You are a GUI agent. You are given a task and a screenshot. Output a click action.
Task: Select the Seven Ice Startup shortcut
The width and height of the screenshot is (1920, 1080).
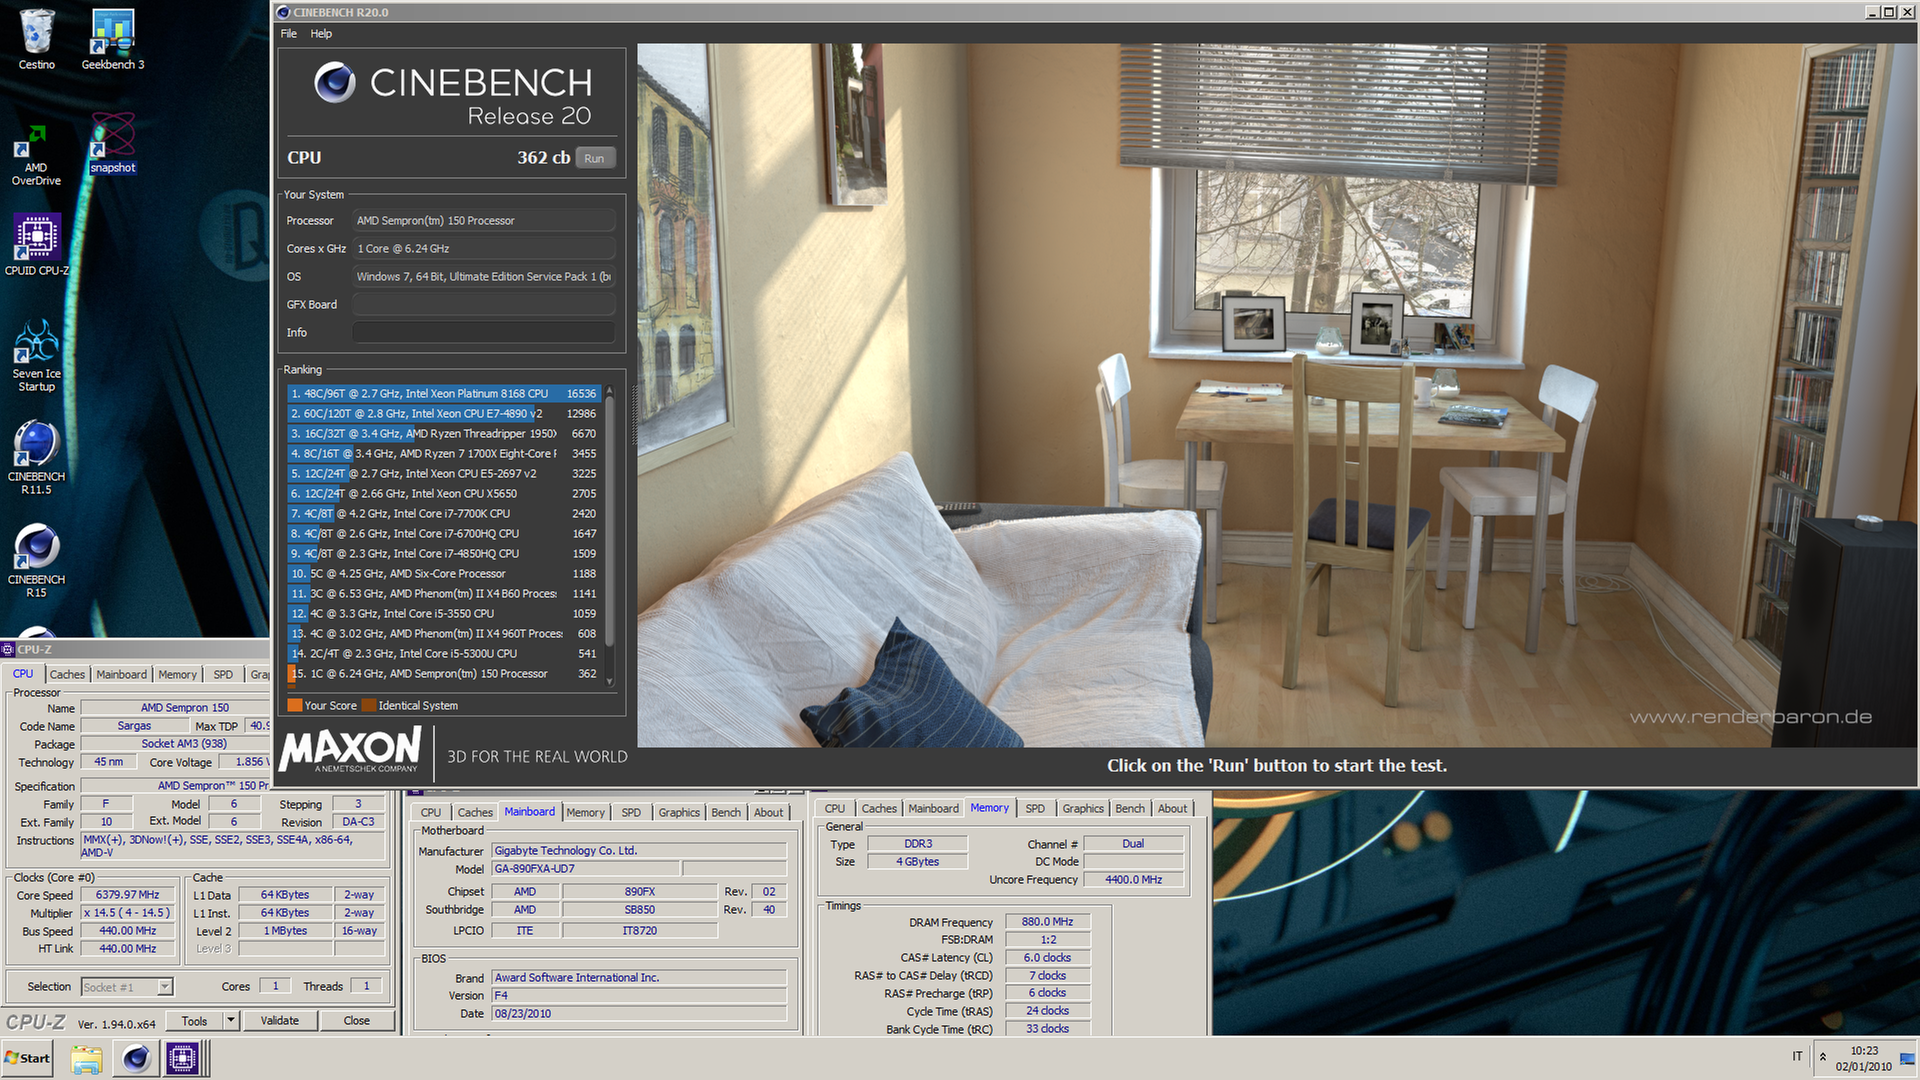click(37, 356)
